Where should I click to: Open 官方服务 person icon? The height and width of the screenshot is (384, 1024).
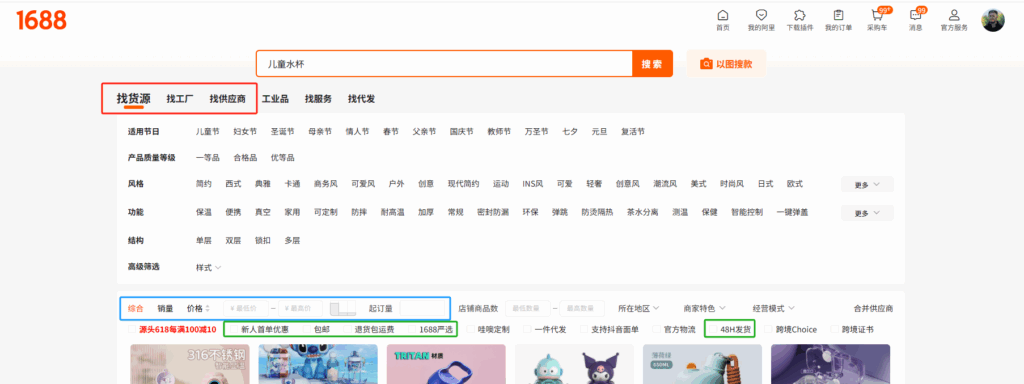pyautogui.click(x=954, y=15)
